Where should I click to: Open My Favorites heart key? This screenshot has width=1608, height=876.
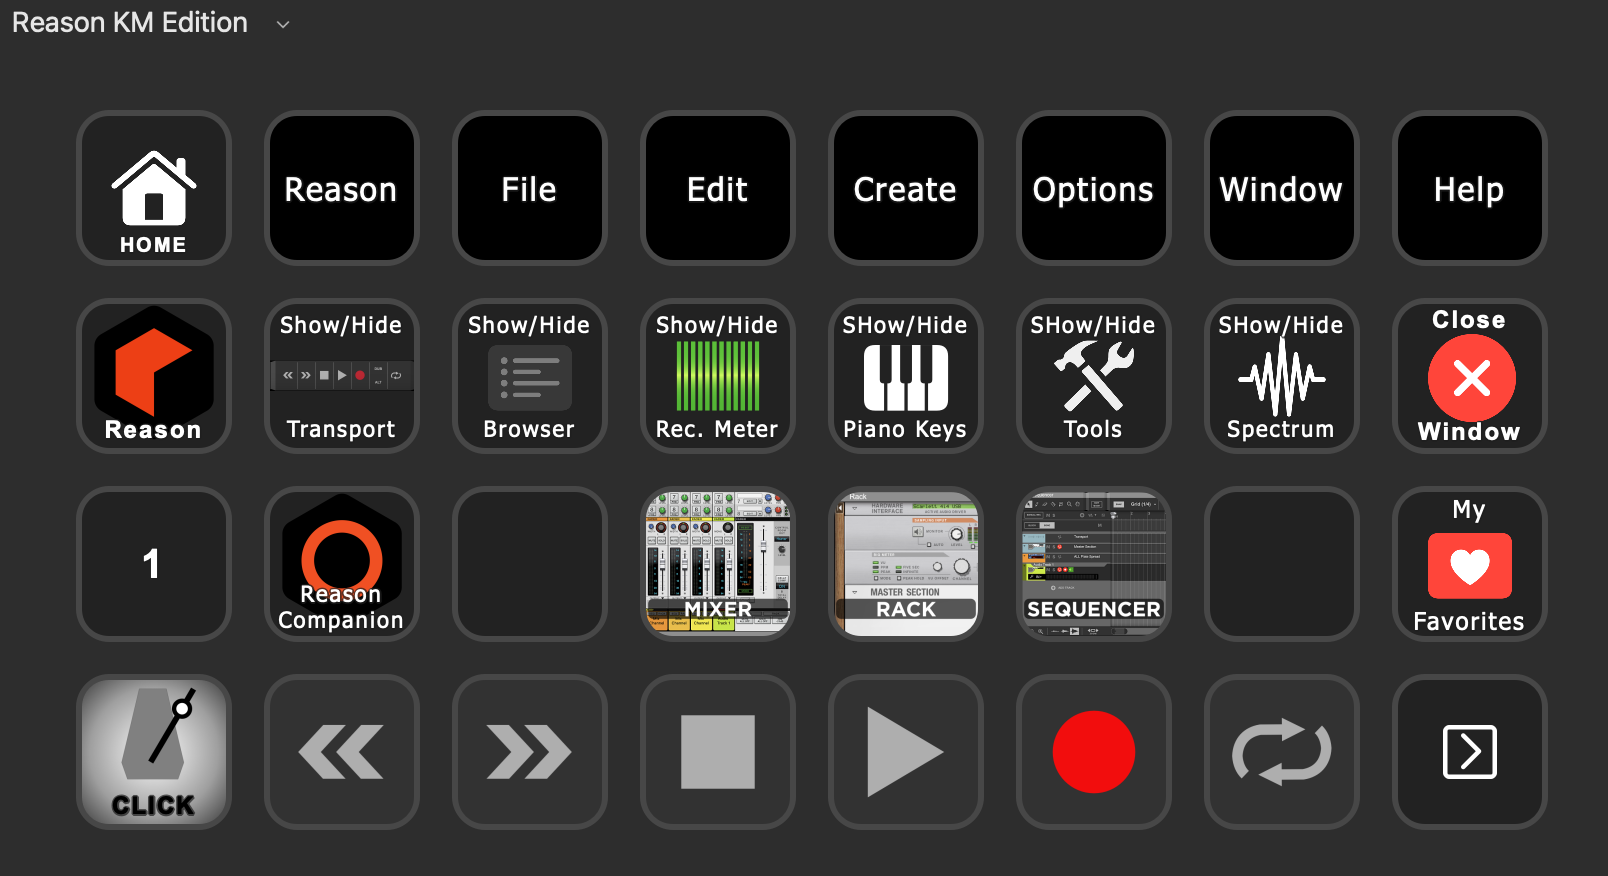1470,564
